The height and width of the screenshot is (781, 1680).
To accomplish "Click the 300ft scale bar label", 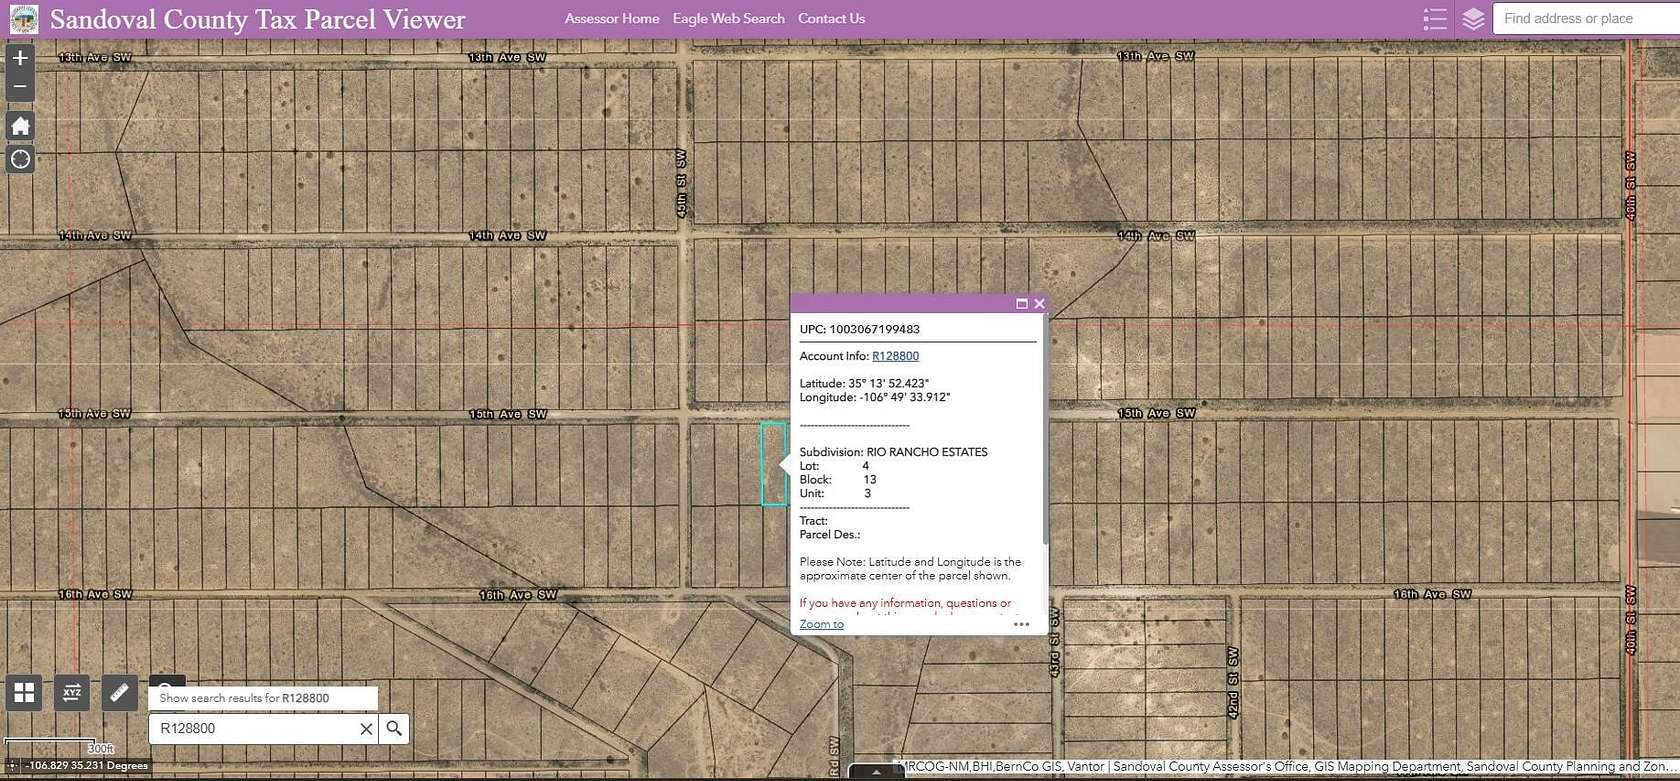I will tap(101, 749).
